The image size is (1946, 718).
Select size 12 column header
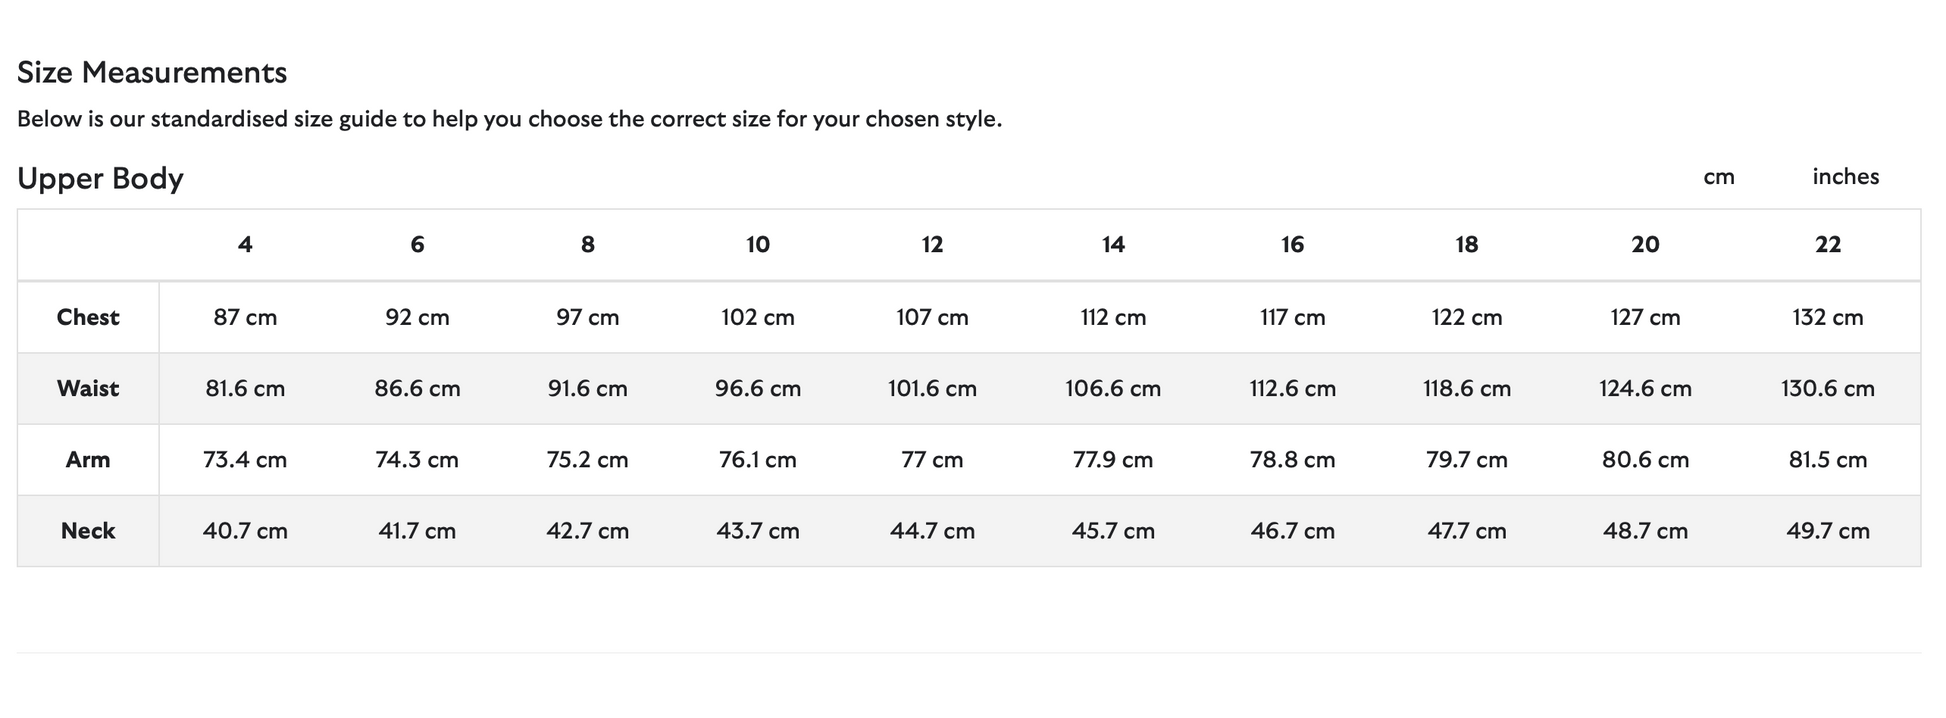[x=932, y=245]
